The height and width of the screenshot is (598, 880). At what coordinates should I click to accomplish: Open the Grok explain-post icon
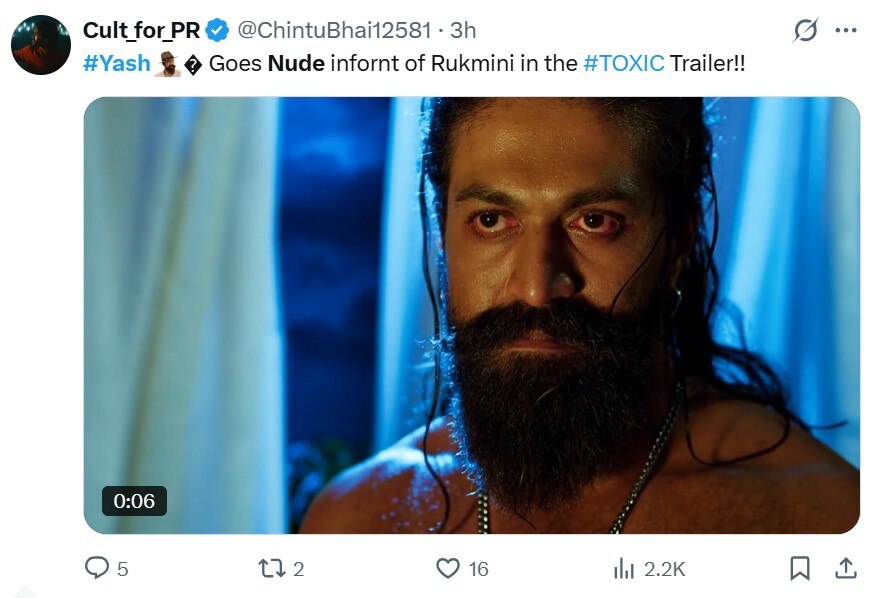(806, 30)
